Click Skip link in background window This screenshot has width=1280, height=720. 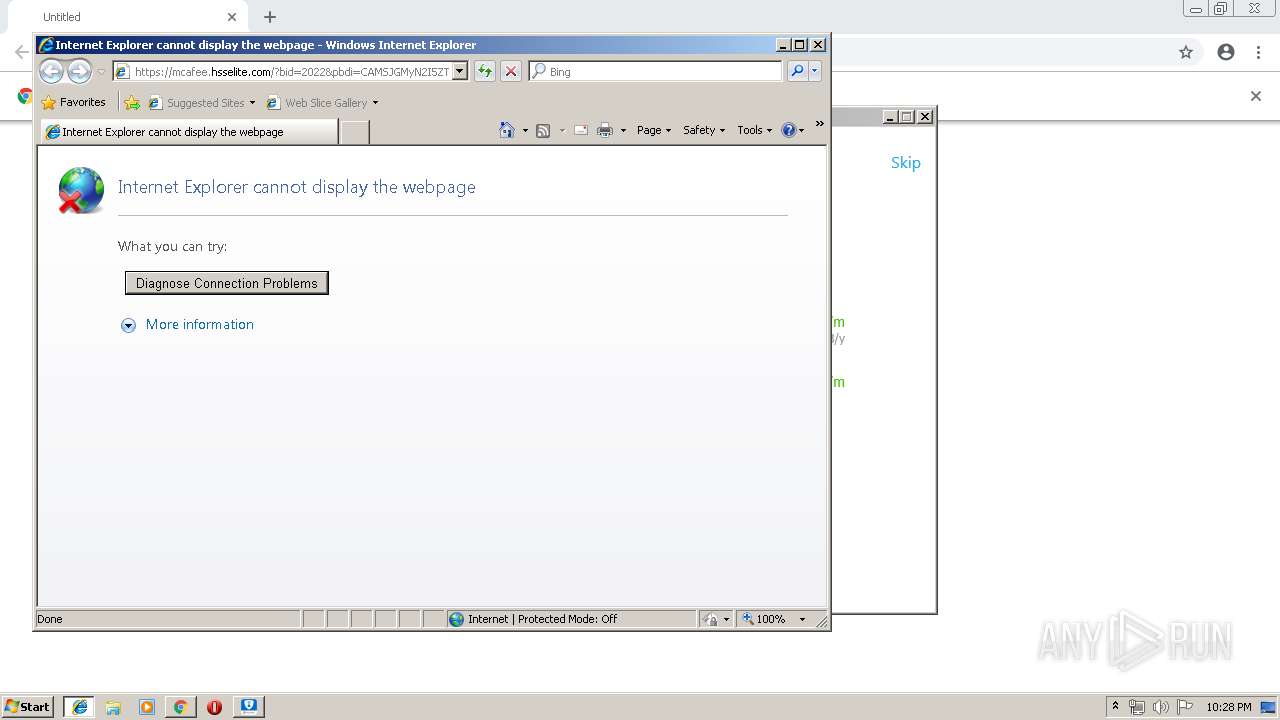(x=906, y=163)
